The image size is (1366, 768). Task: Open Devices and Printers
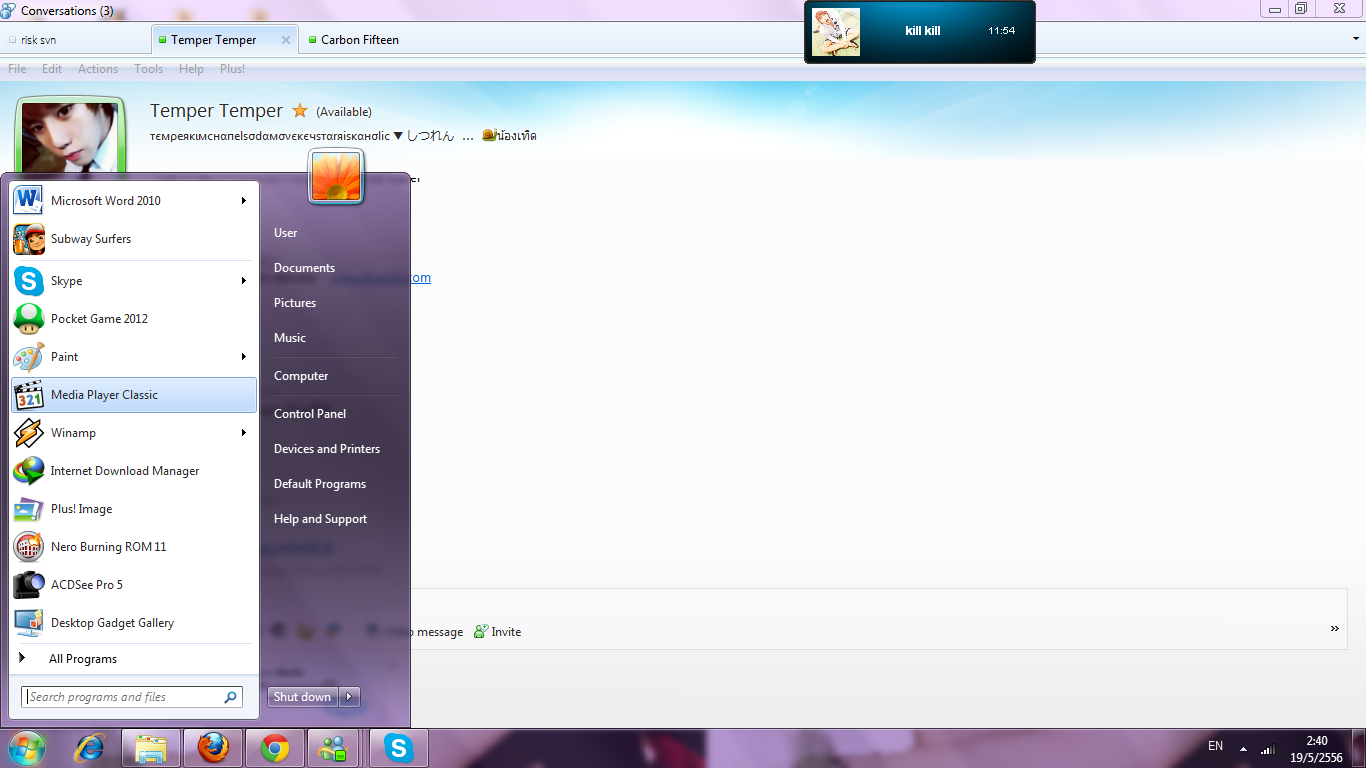pyautogui.click(x=327, y=449)
